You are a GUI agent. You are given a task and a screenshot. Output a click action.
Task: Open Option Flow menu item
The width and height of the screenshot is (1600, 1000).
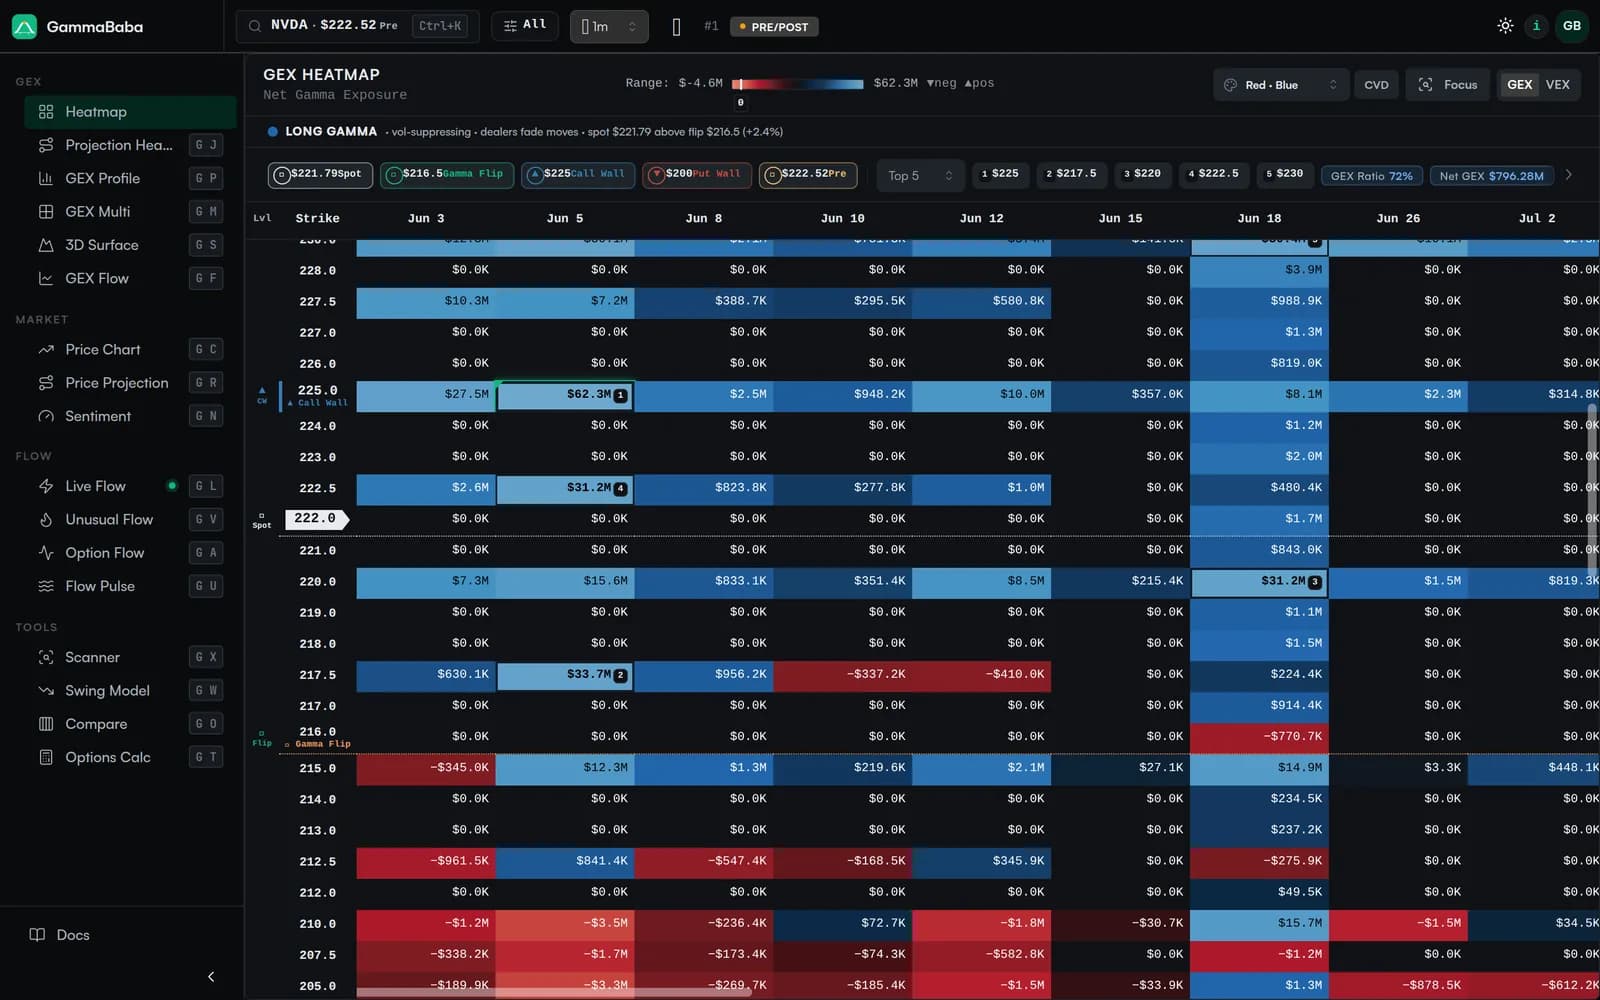click(130, 553)
